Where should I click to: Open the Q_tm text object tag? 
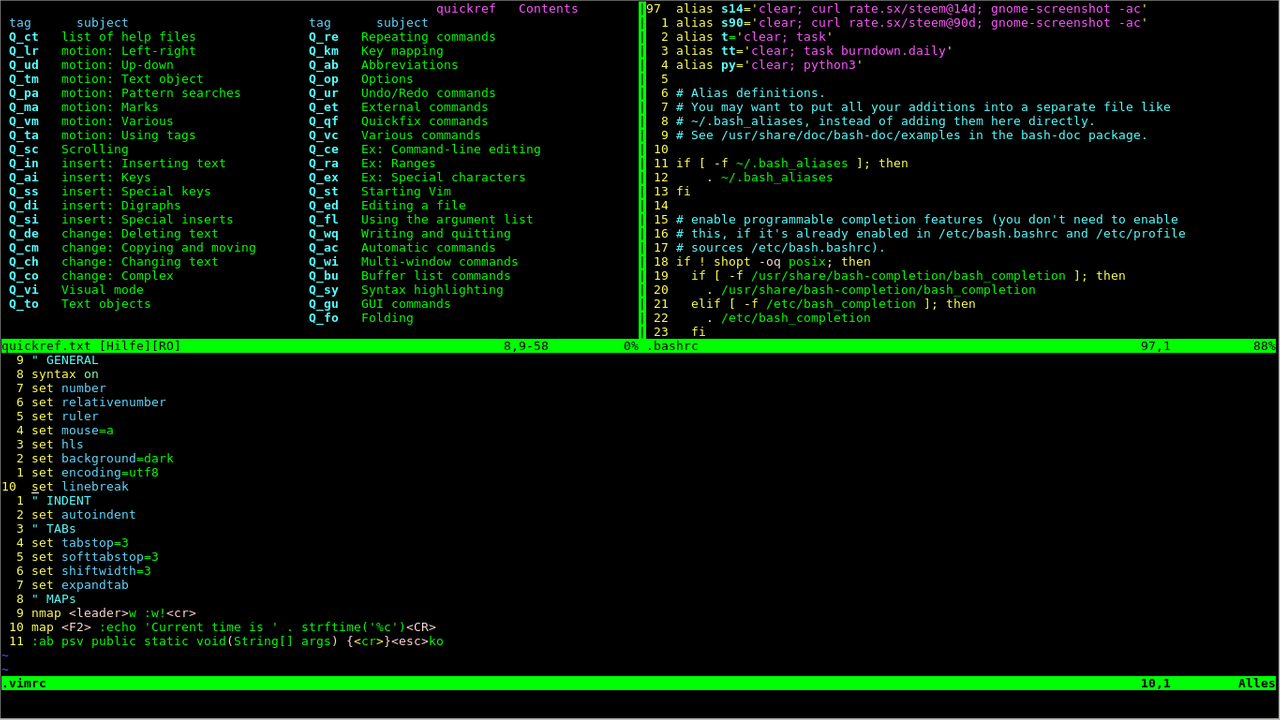pyautogui.click(x=24, y=79)
